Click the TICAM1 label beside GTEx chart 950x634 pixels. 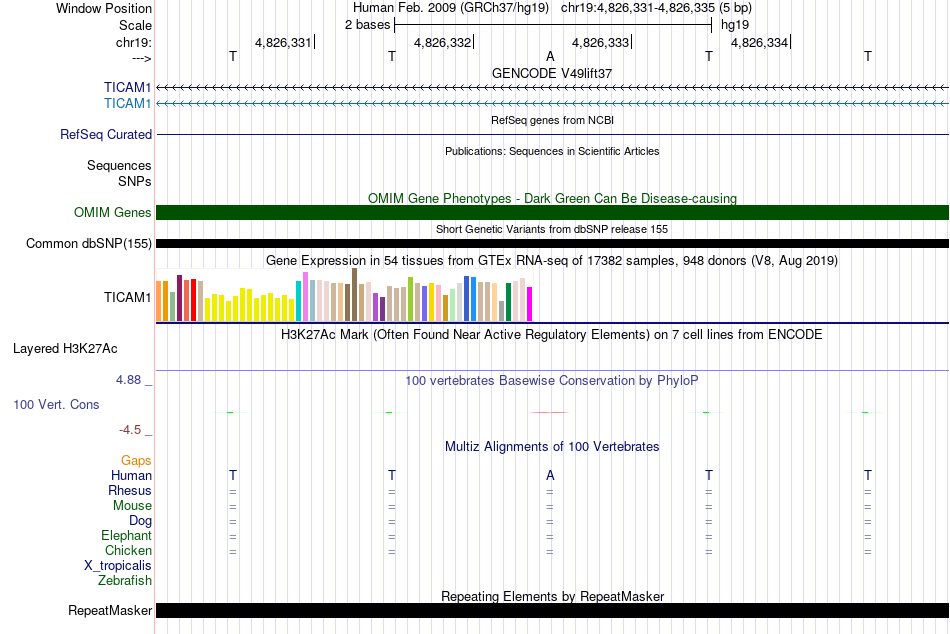point(127,297)
